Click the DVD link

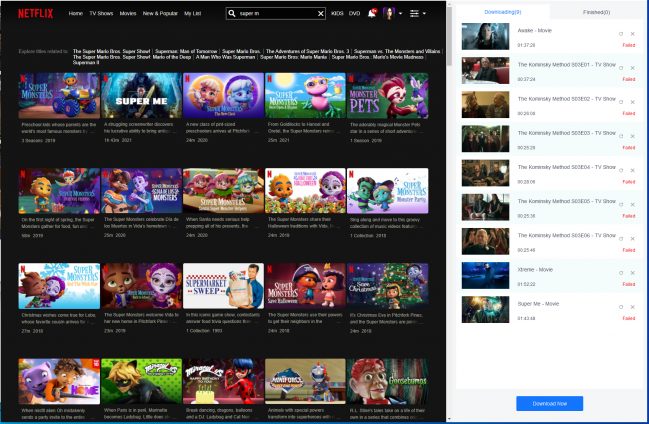point(354,13)
